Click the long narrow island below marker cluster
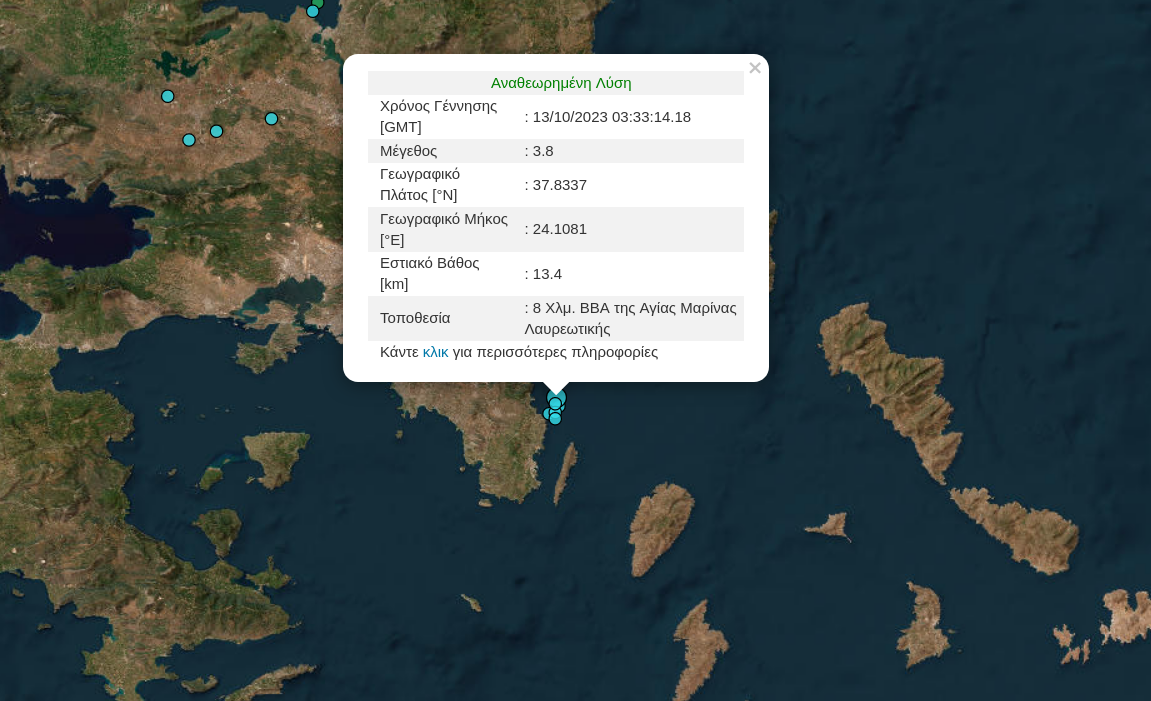The width and height of the screenshot is (1151, 701). 566,472
